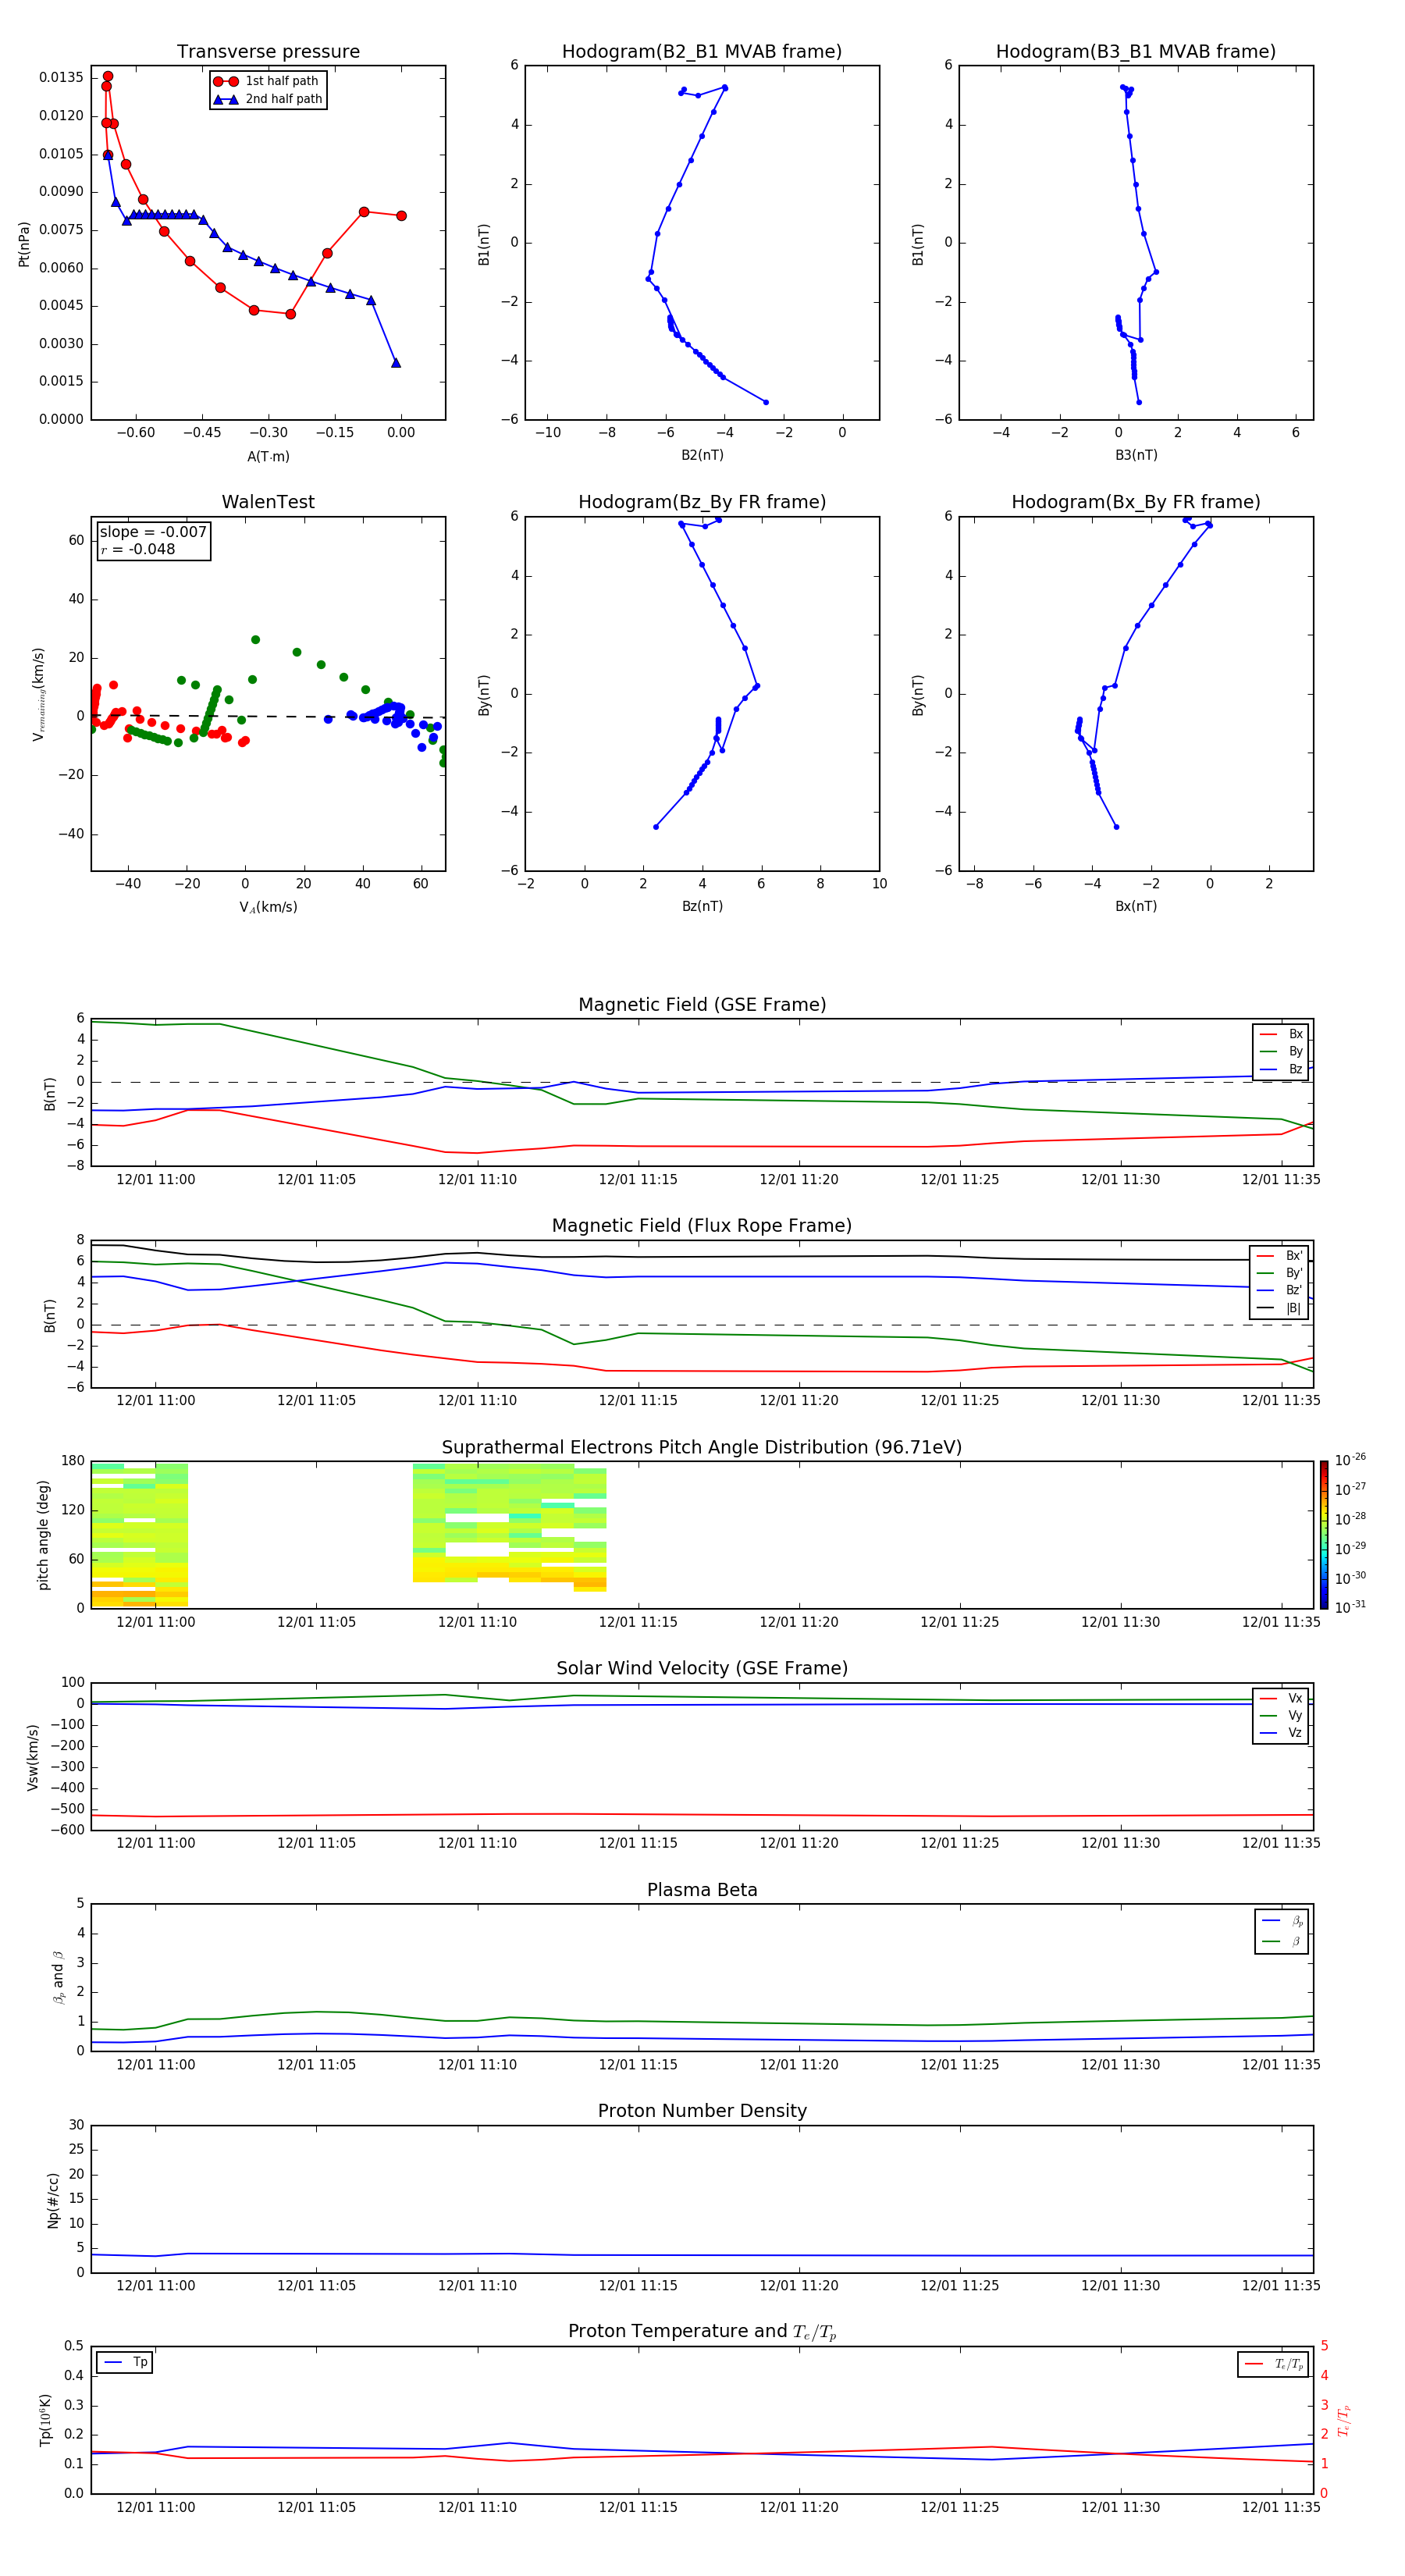
Task: Click the "Pt(nPa)" y-axis label
Action: tap(24, 244)
